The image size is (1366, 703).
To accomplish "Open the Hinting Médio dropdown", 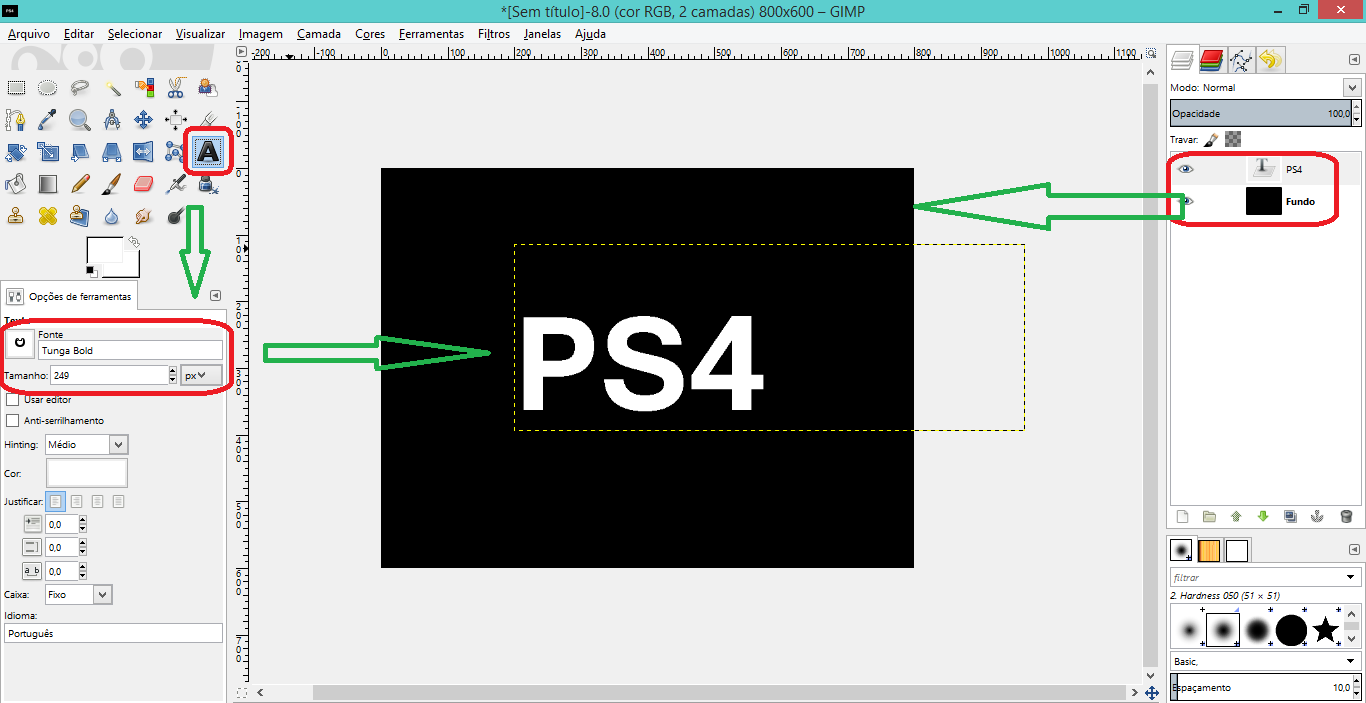I will coord(118,444).
